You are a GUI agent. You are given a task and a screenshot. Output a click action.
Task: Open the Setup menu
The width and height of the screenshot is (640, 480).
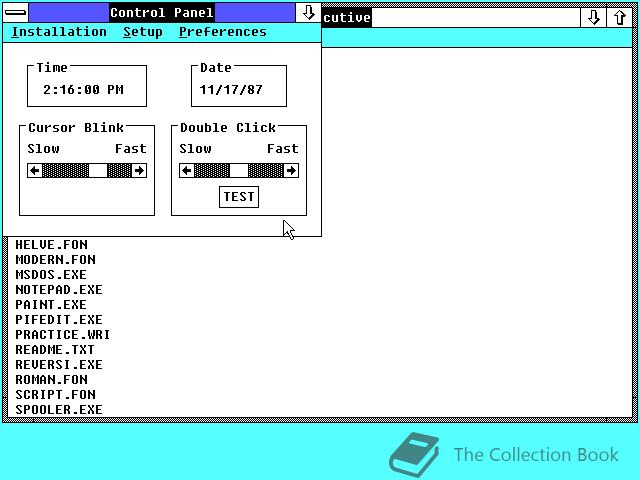[x=143, y=32]
